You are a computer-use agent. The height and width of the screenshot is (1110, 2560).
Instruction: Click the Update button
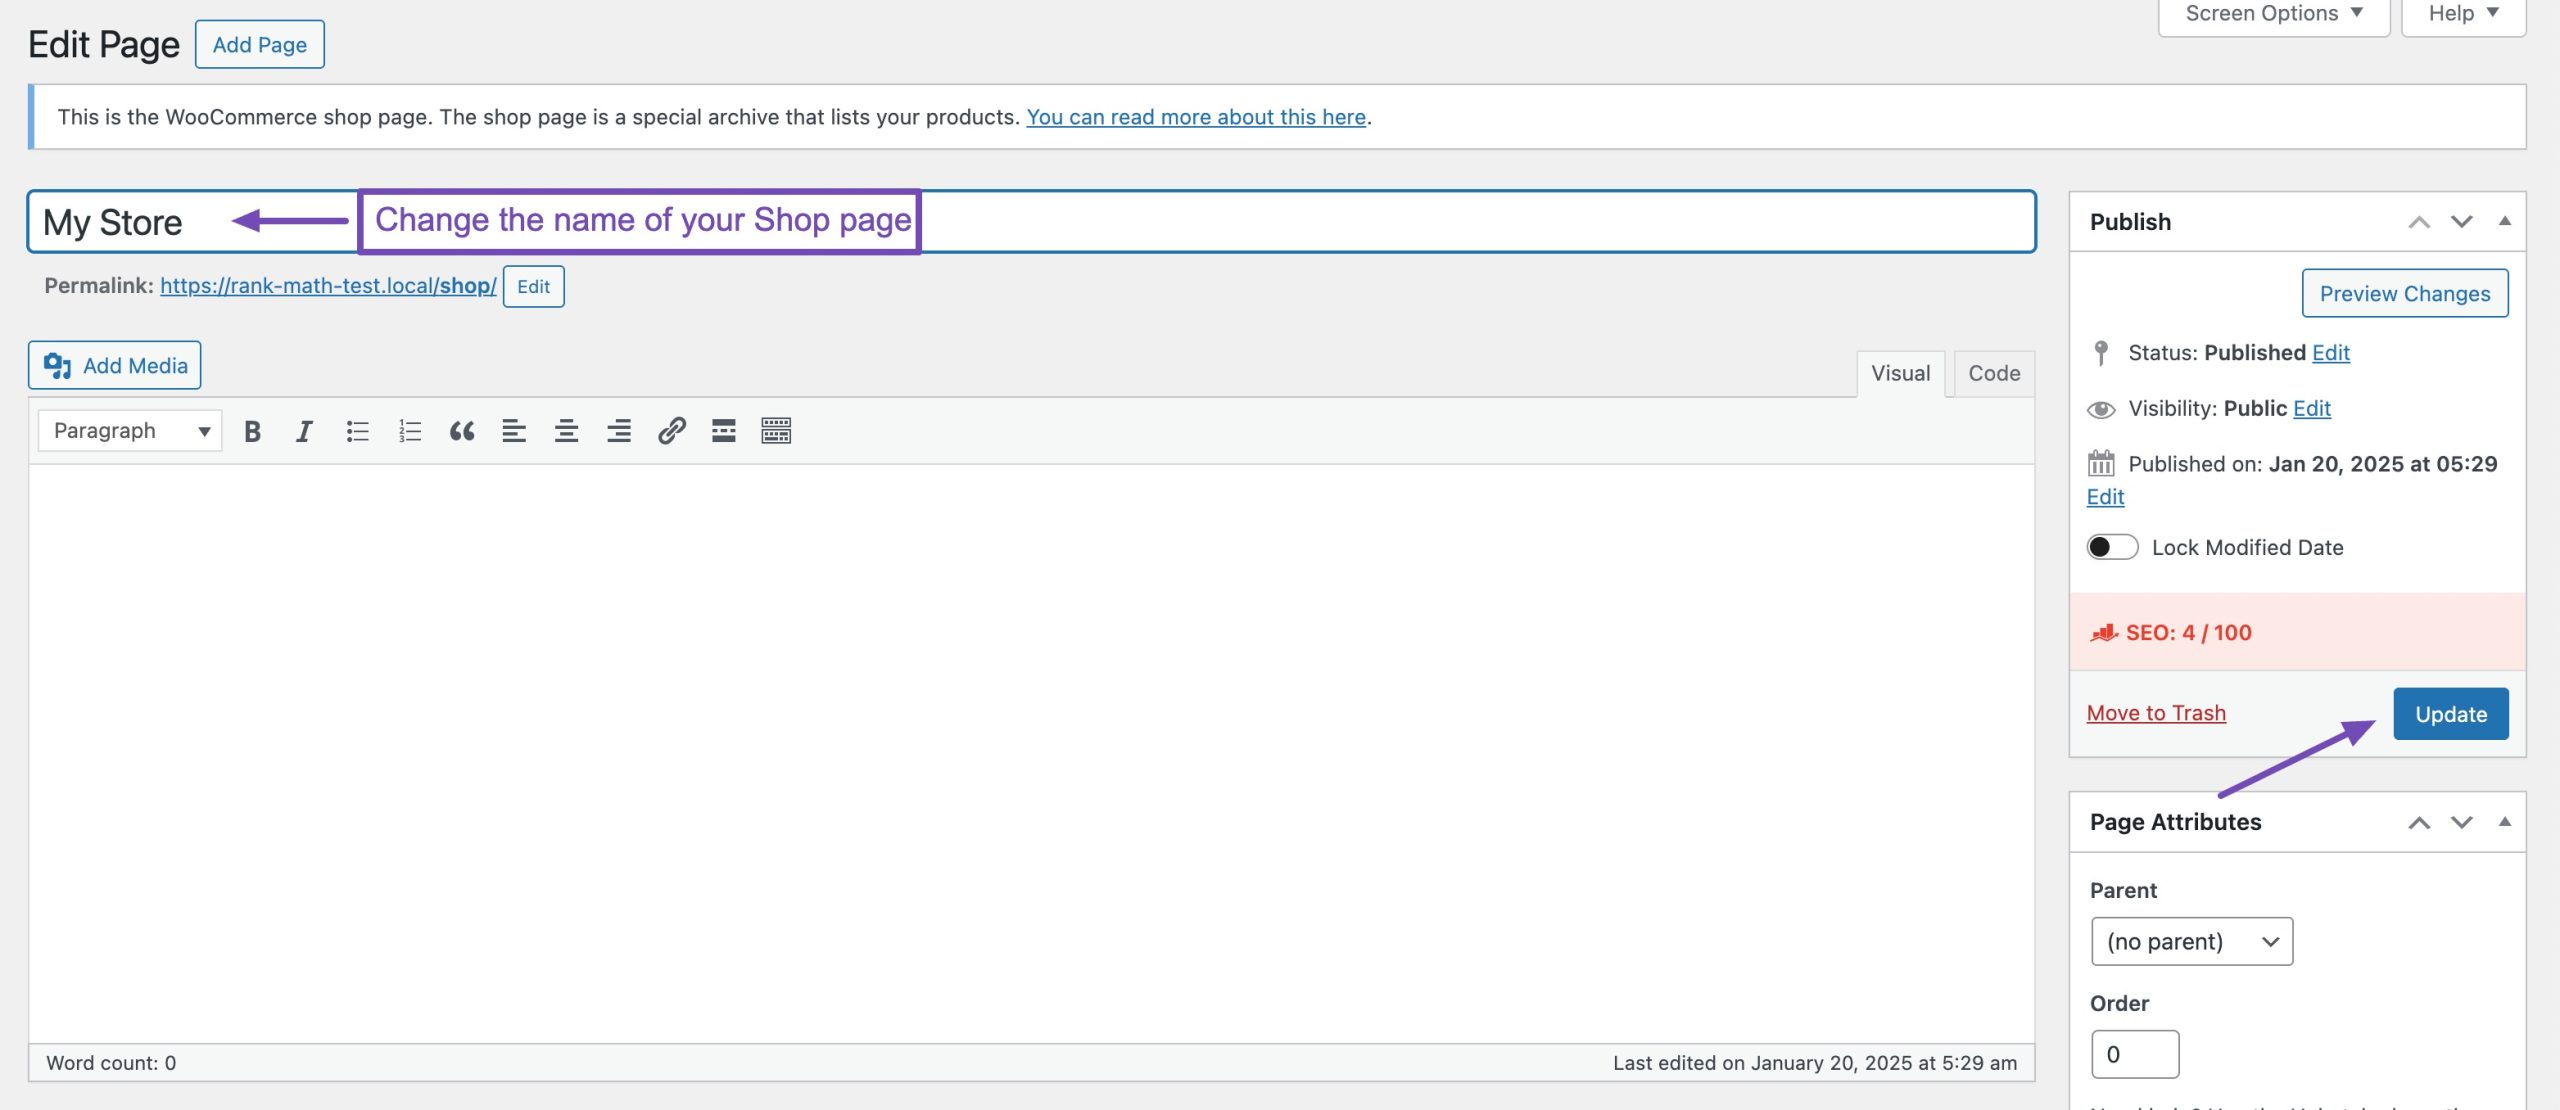point(2451,714)
